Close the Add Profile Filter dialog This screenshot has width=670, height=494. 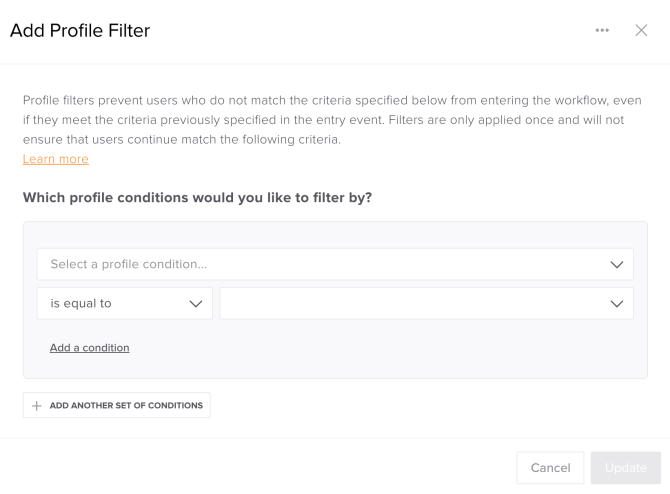click(642, 31)
